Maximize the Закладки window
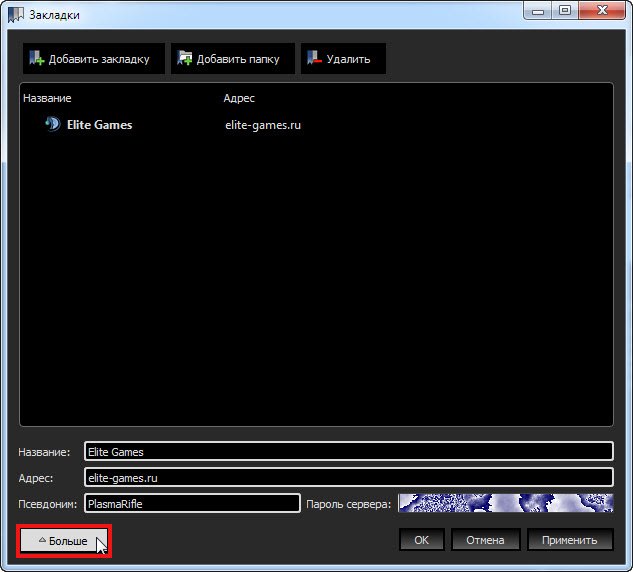633x572 pixels. click(x=565, y=12)
